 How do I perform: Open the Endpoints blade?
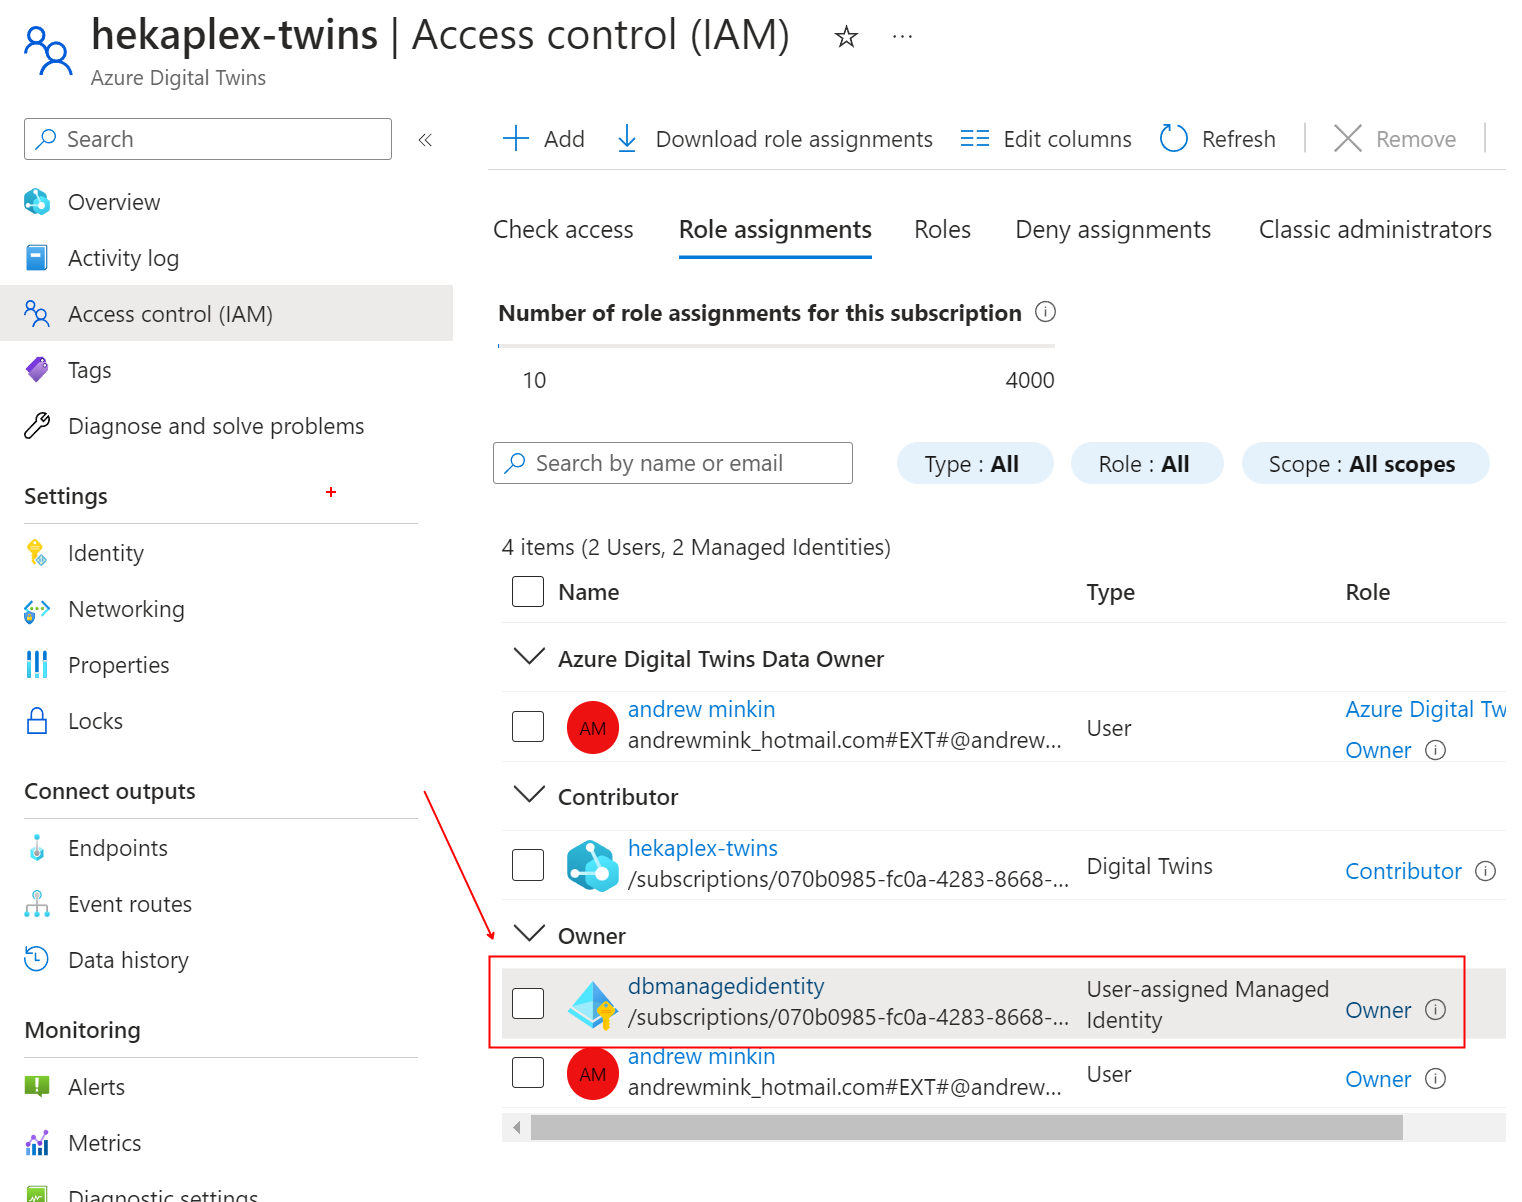pos(117,847)
